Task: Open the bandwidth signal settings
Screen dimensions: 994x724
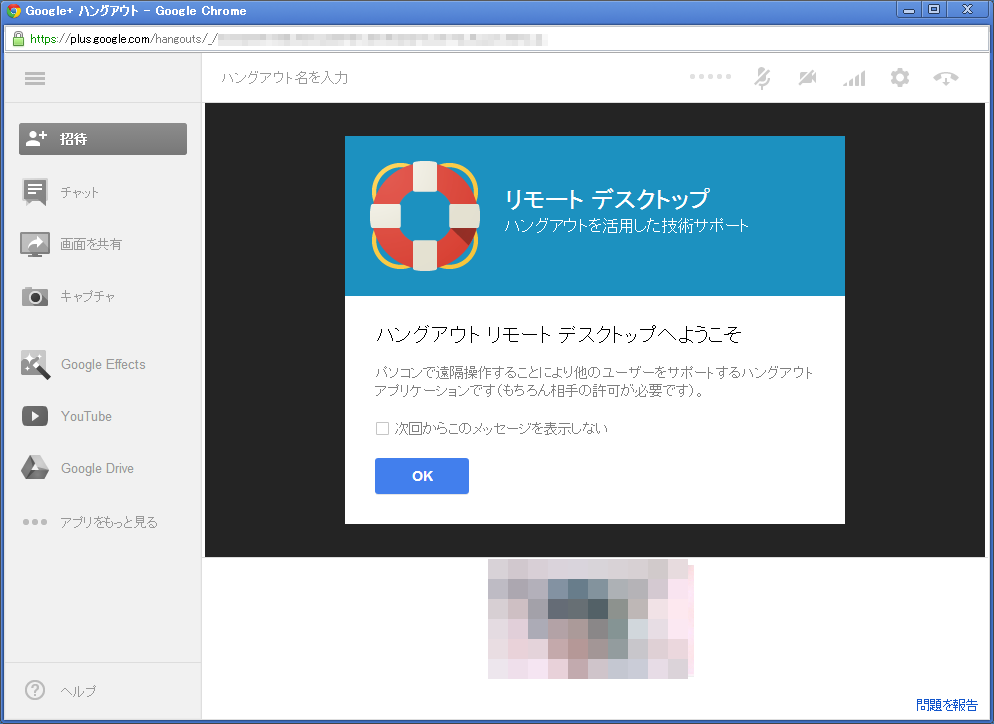Action: (x=853, y=78)
